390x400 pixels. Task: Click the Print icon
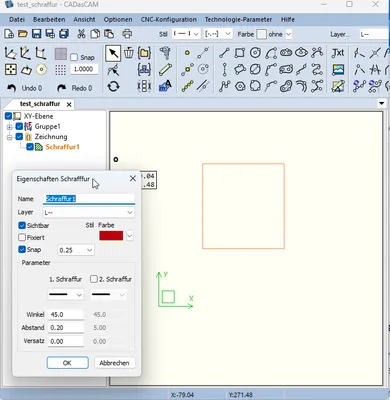tap(127, 34)
